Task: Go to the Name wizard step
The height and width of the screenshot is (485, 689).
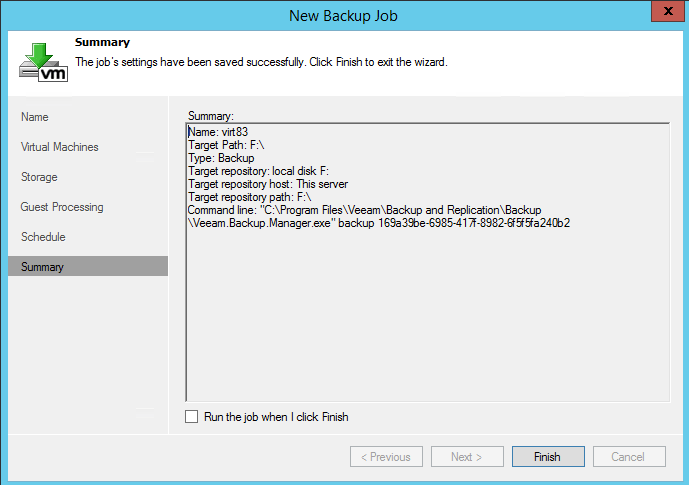Action: tap(35, 117)
